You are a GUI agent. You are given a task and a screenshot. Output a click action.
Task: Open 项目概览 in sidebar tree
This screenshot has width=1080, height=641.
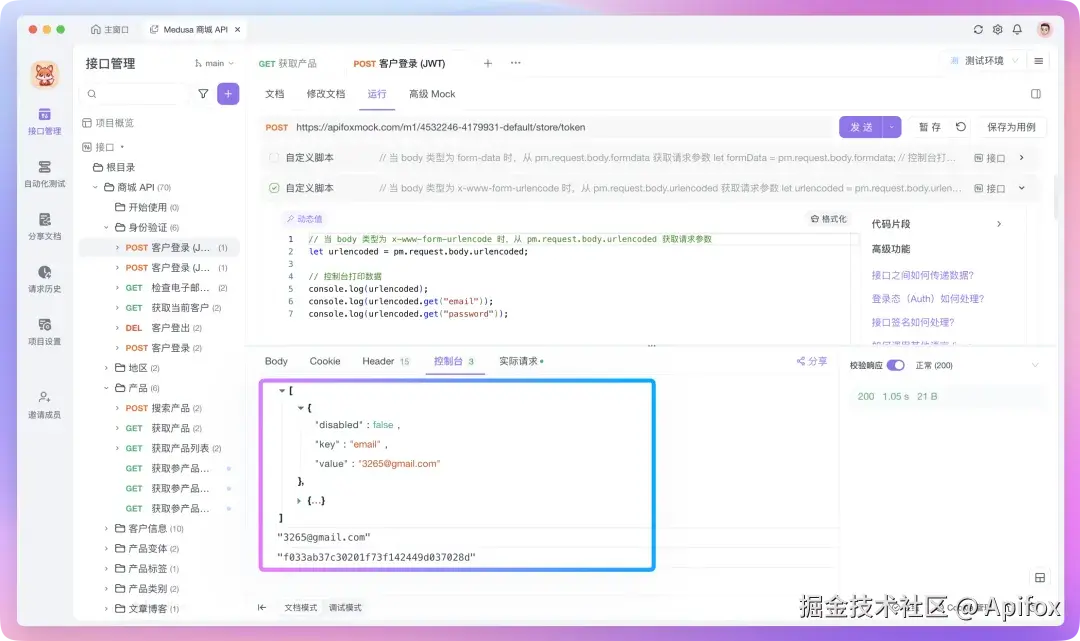(x=108, y=123)
